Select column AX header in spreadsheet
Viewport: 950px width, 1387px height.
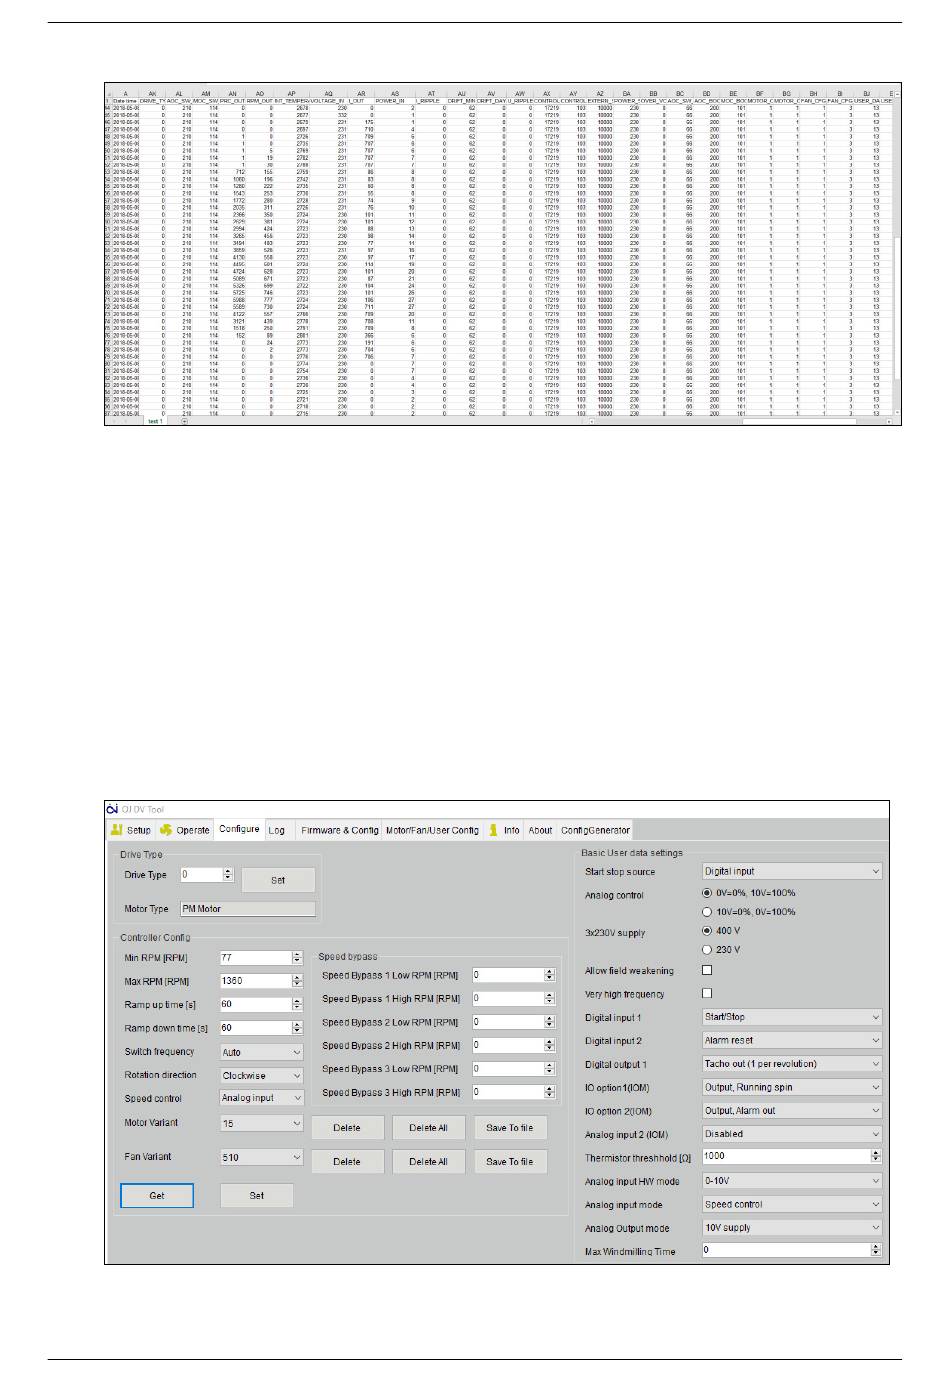pyautogui.click(x=547, y=94)
